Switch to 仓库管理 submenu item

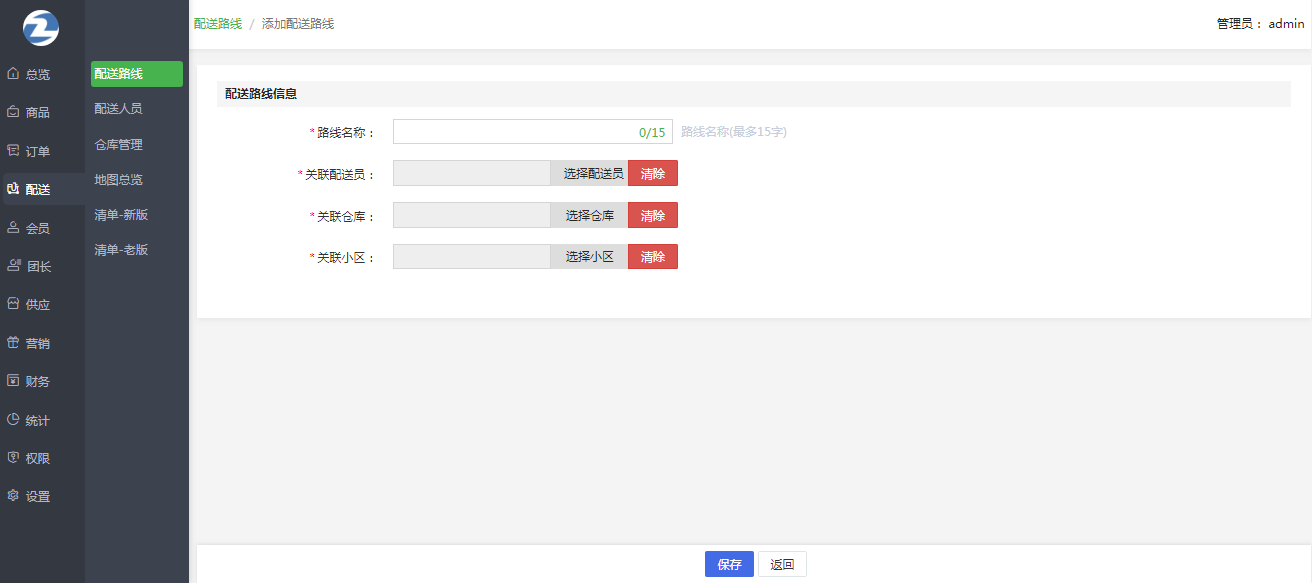coord(118,145)
